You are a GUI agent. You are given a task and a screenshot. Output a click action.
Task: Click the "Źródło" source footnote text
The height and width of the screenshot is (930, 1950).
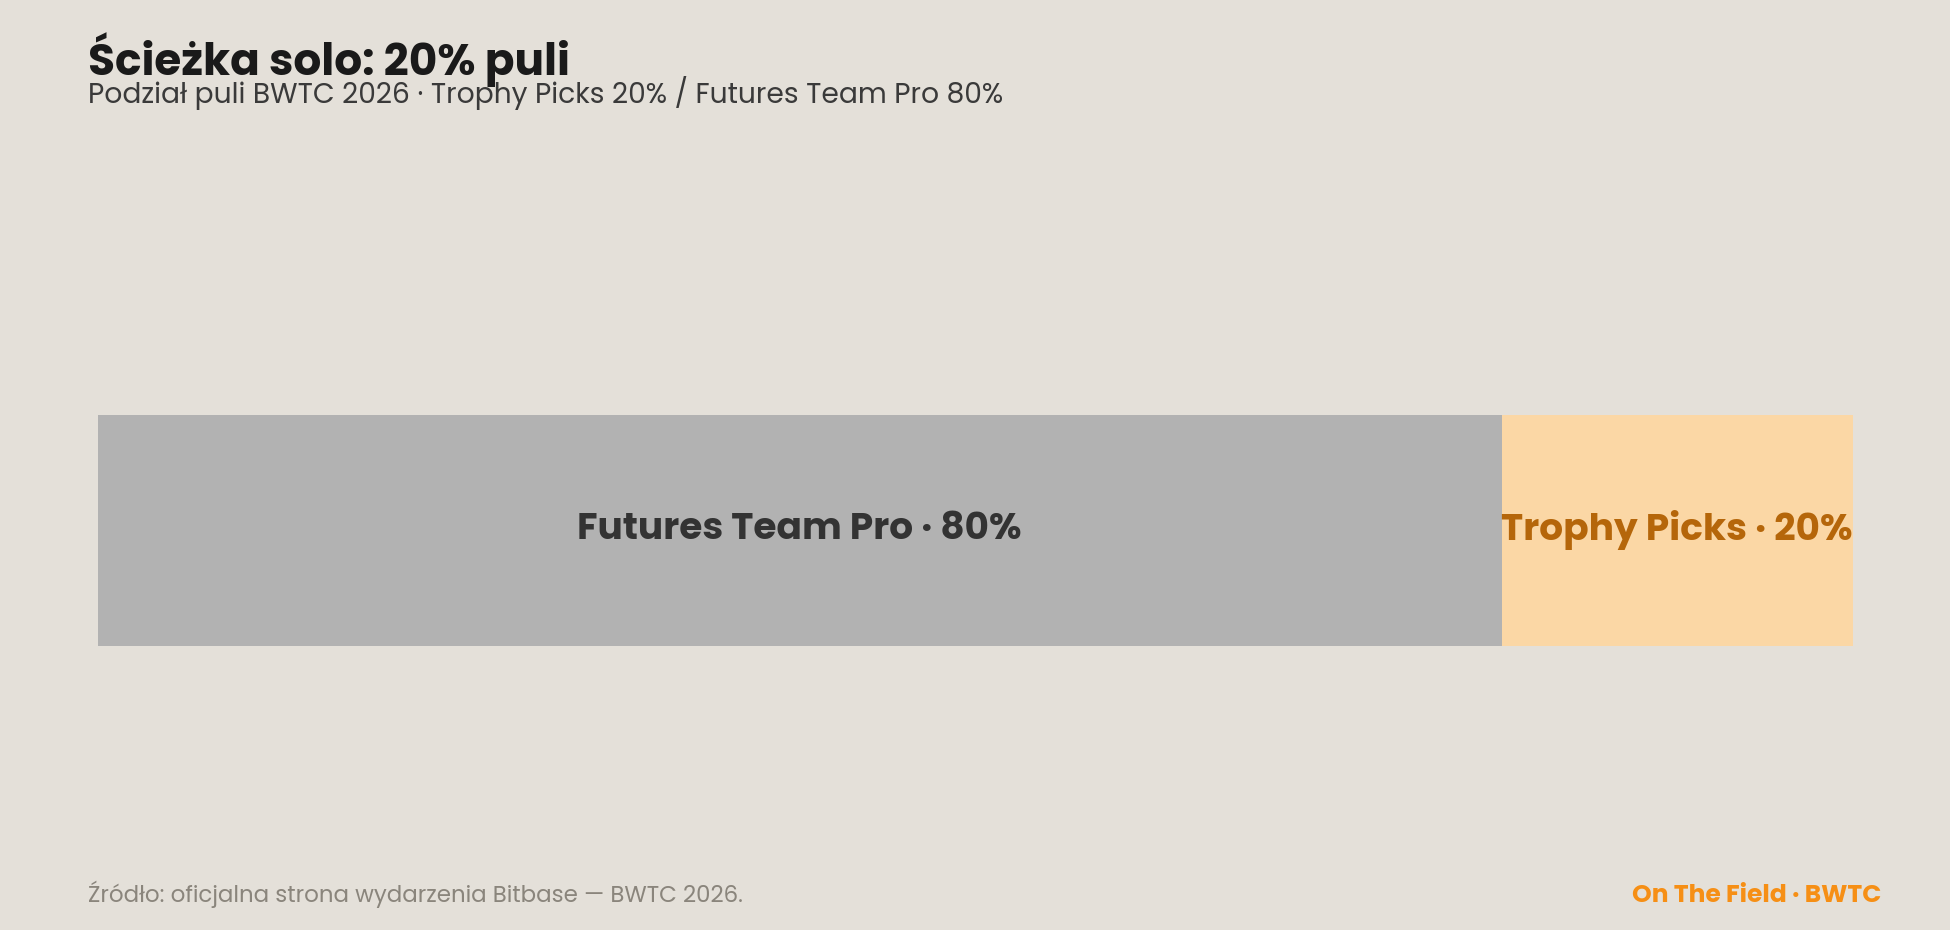click(x=415, y=894)
